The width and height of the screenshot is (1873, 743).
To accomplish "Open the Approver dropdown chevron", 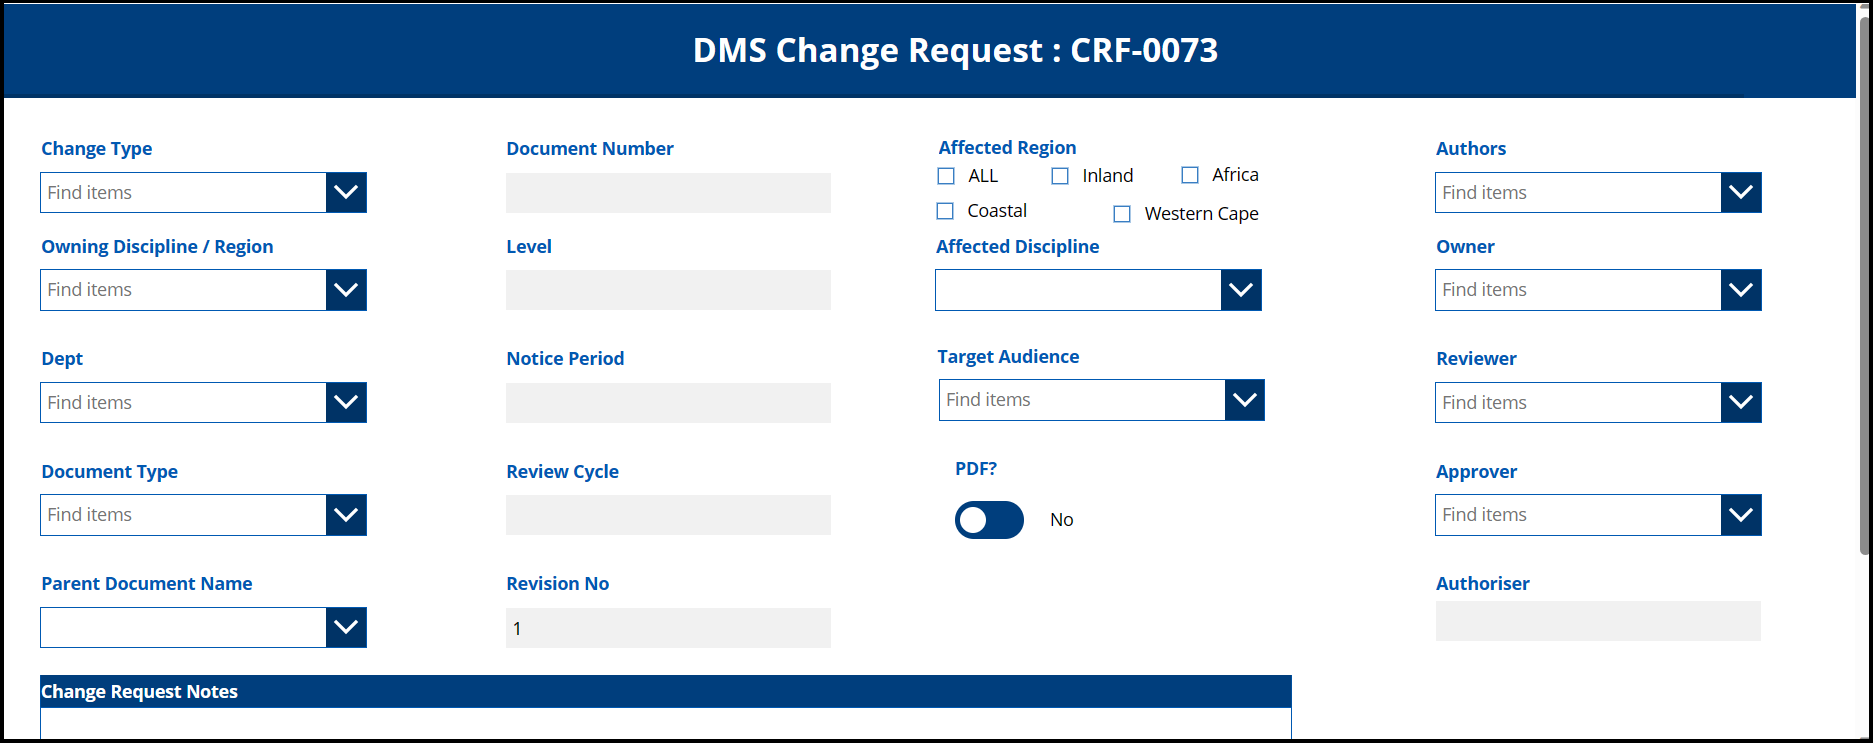I will tap(1741, 515).
